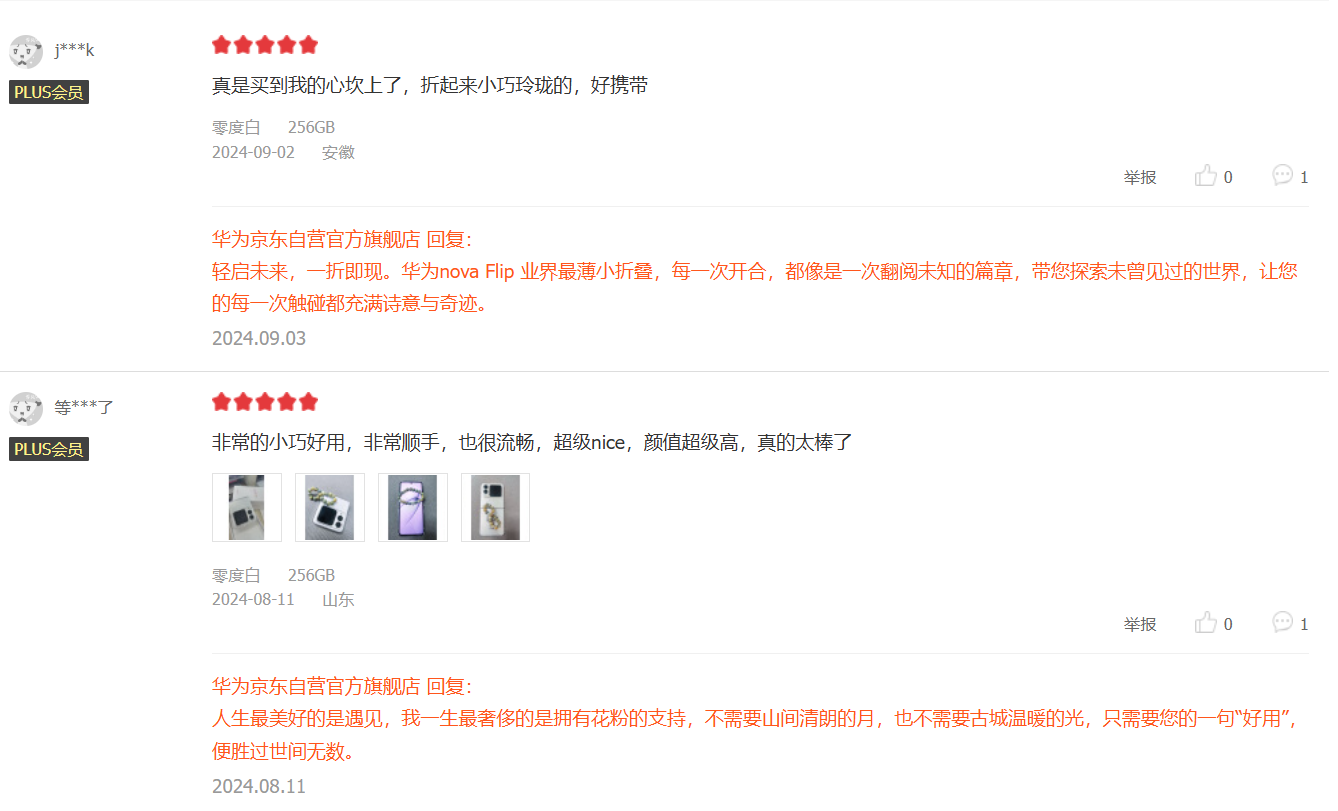Click username 等***了

84,408
